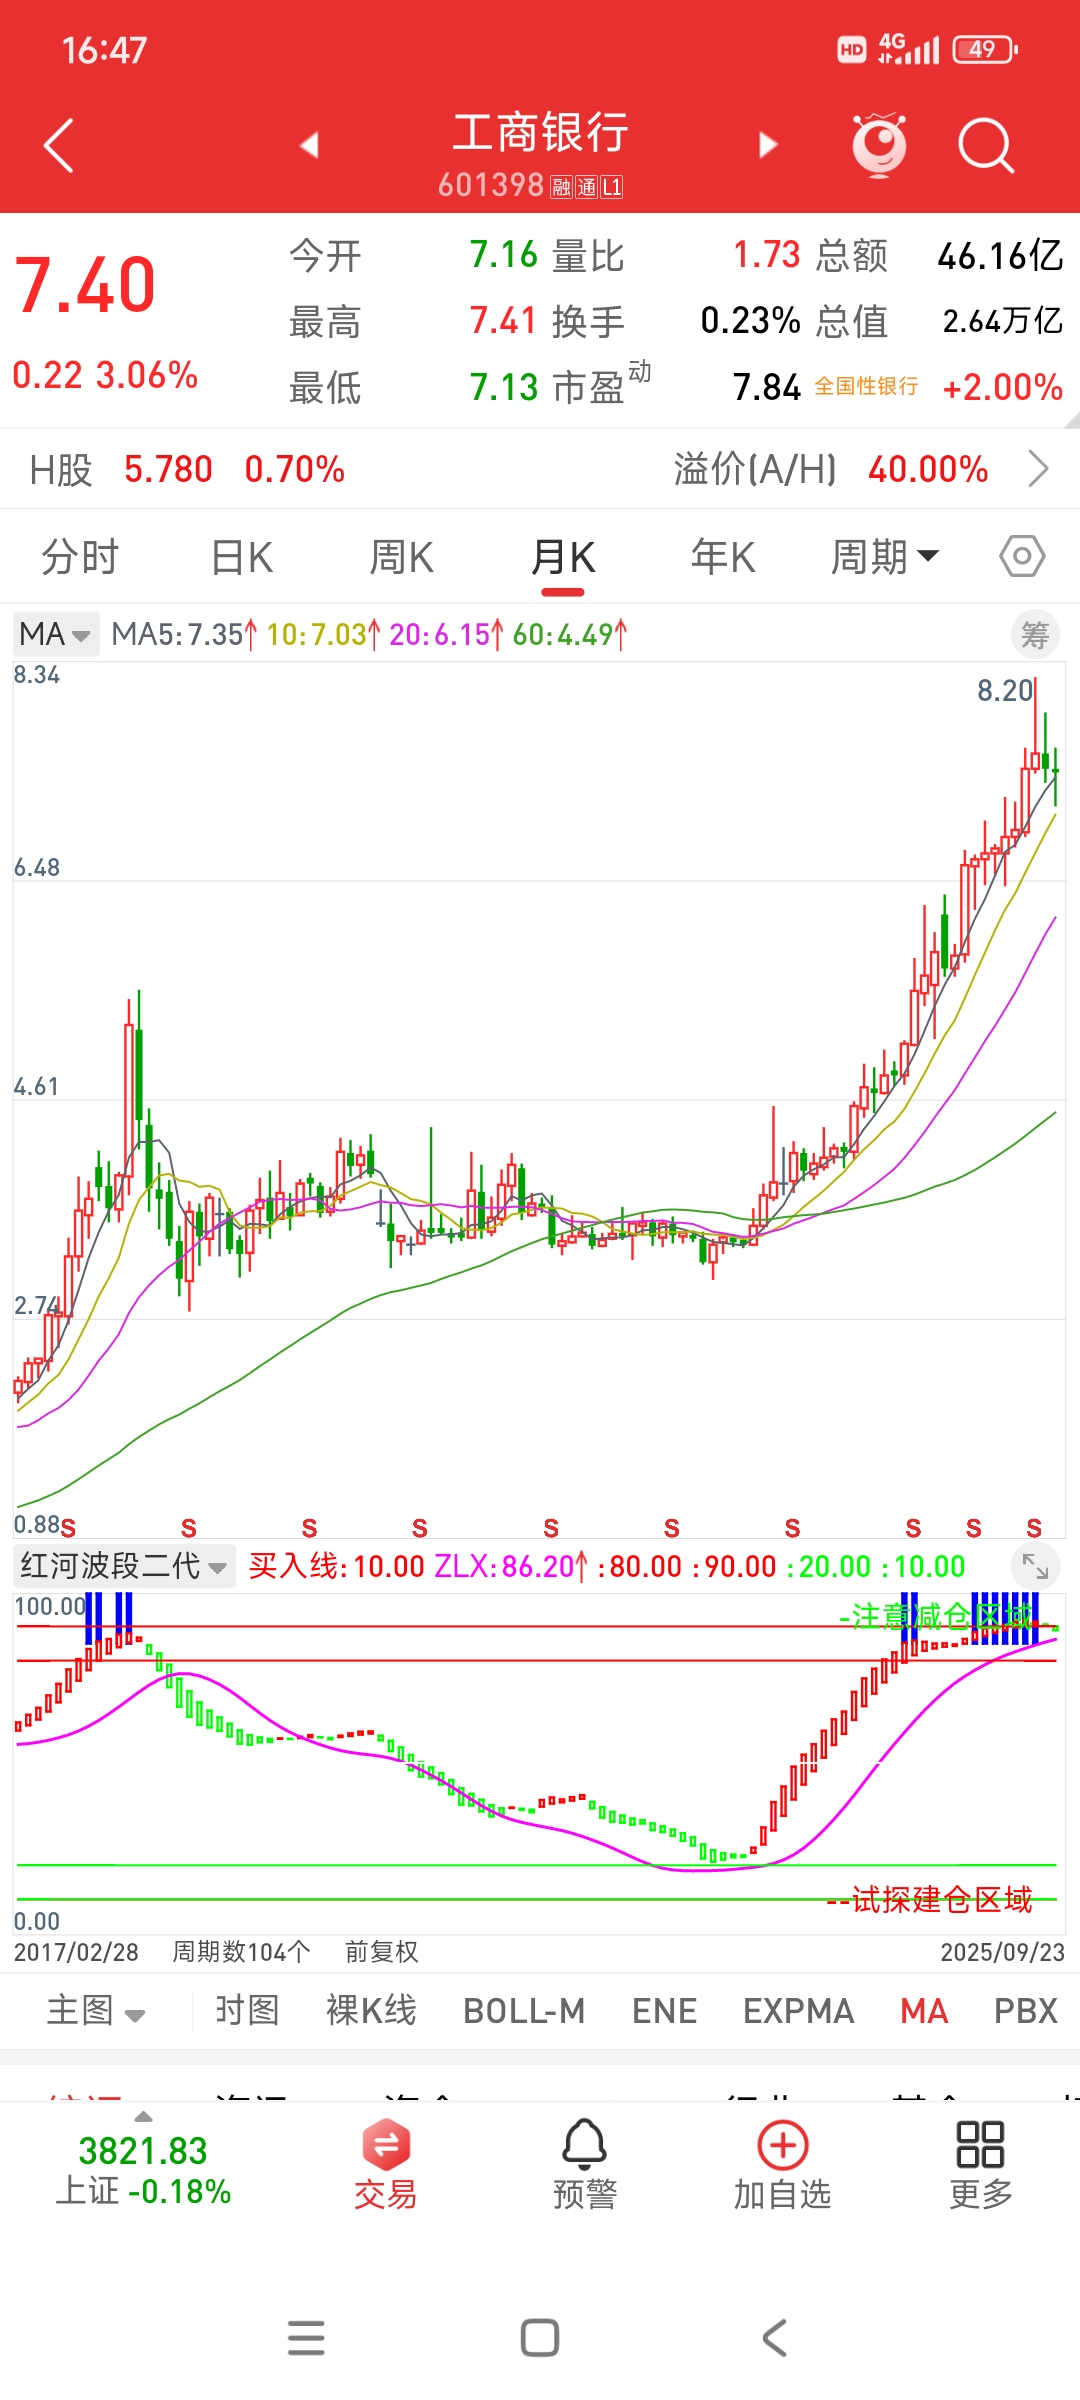
Task: Tap the 前复权 adjustment label
Action: [x=382, y=1952]
